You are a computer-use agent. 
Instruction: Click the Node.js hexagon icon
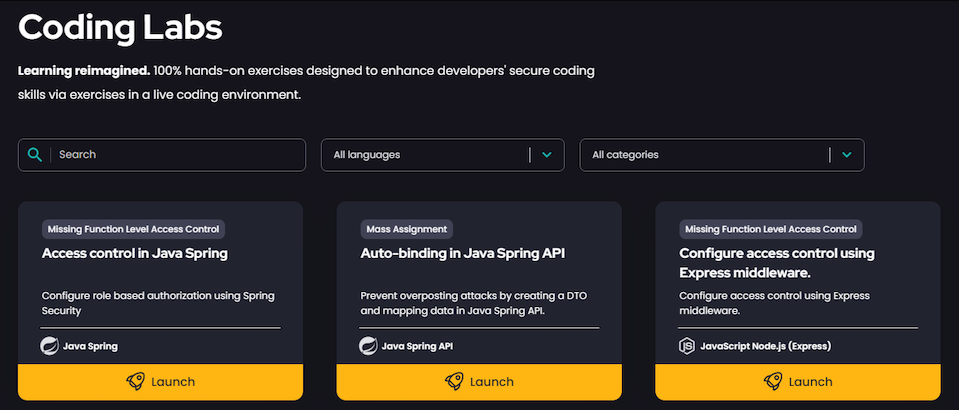pos(687,346)
